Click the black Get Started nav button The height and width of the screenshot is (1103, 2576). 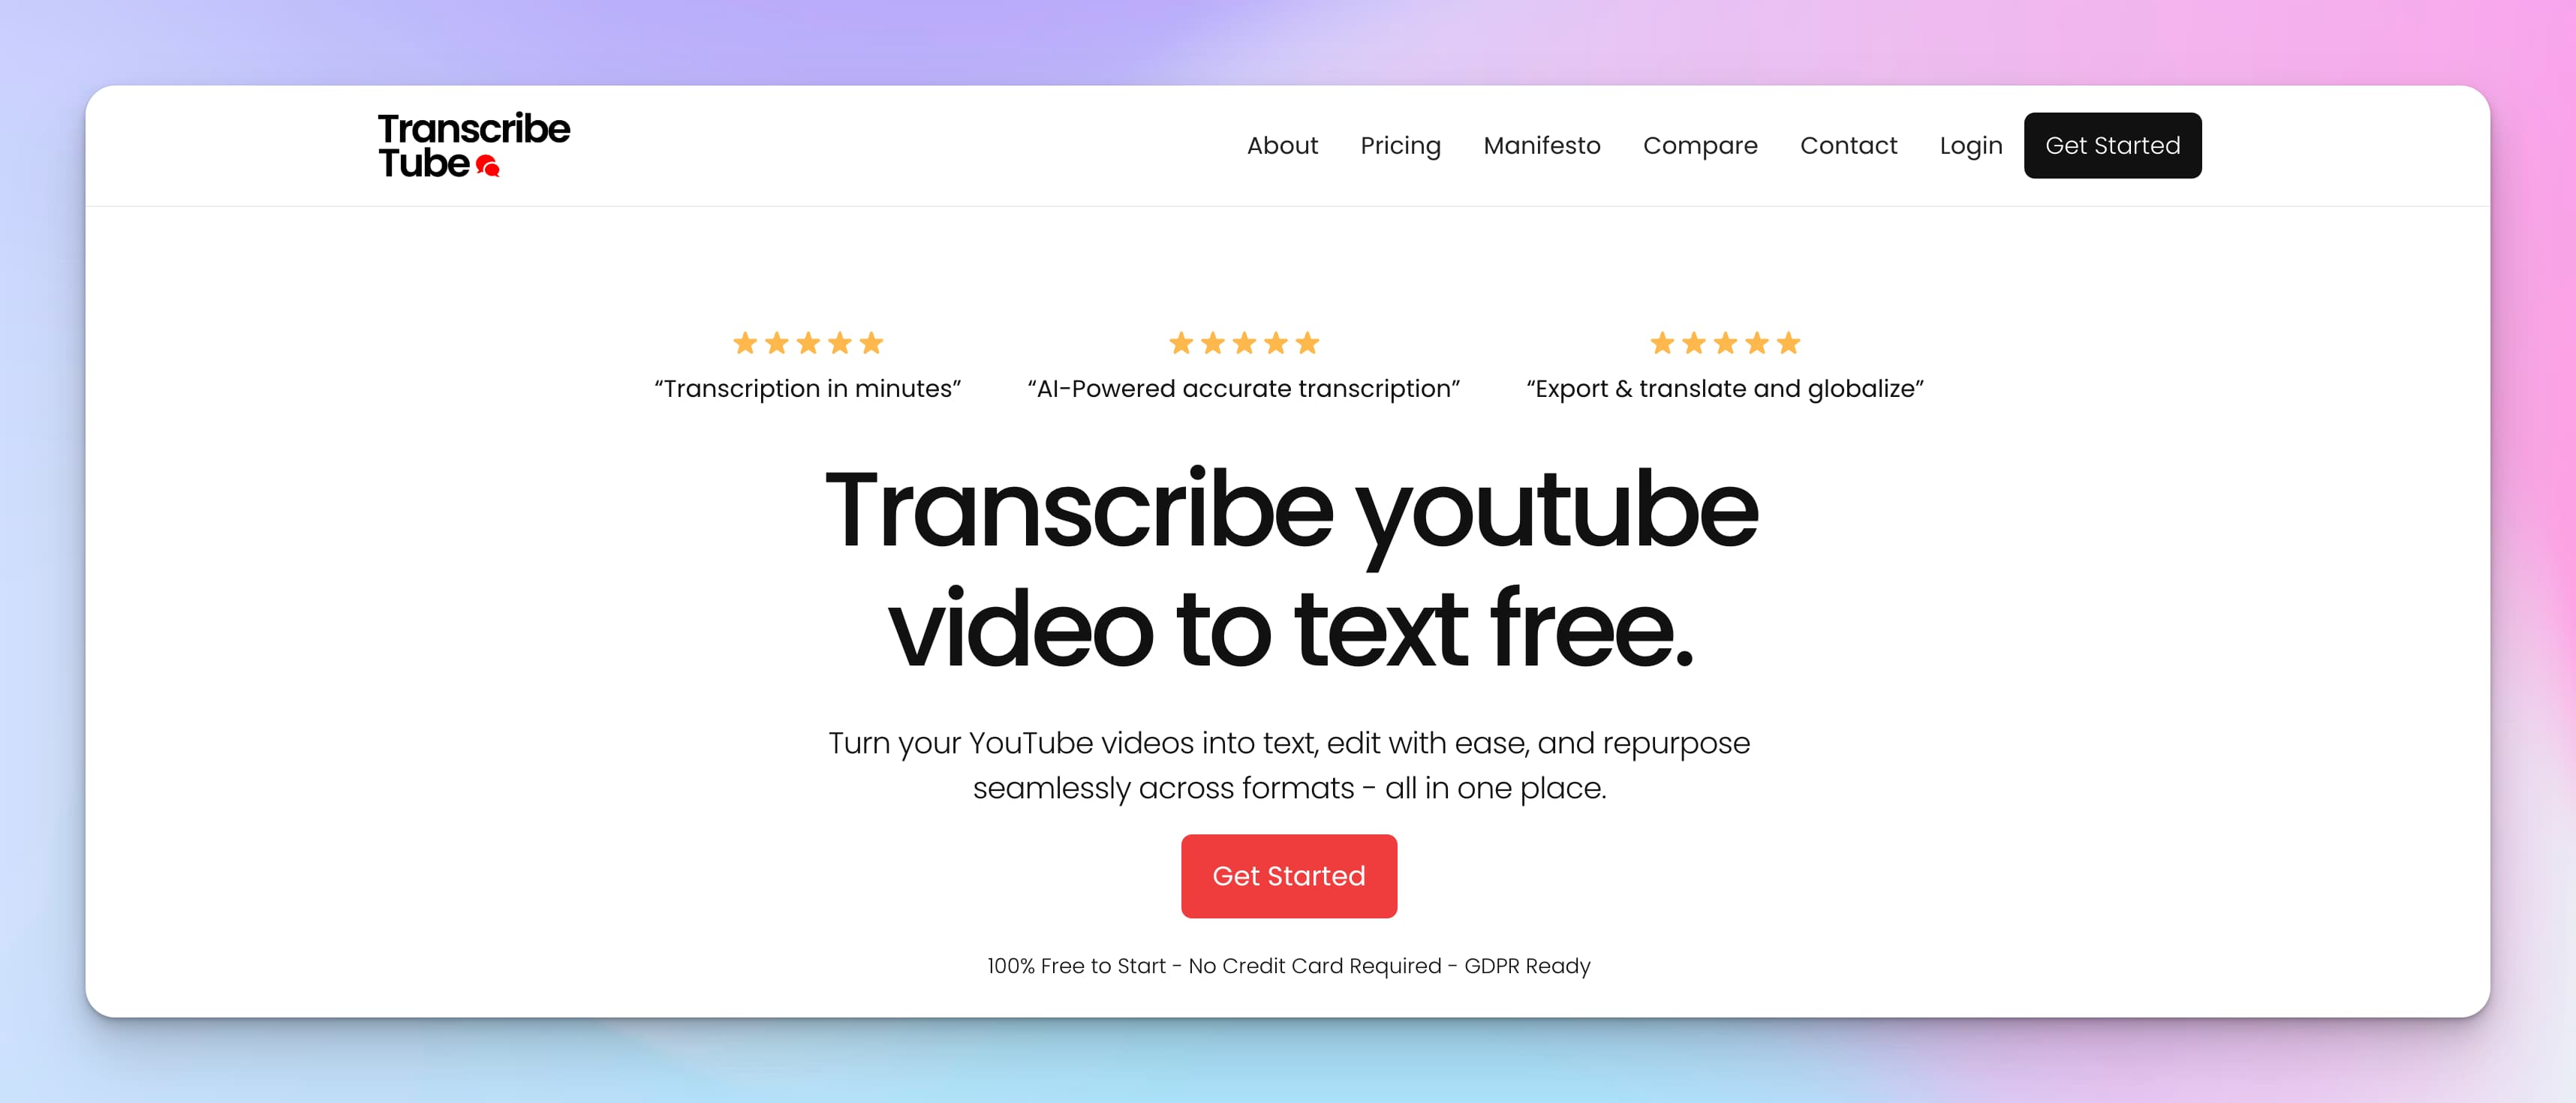click(2111, 144)
